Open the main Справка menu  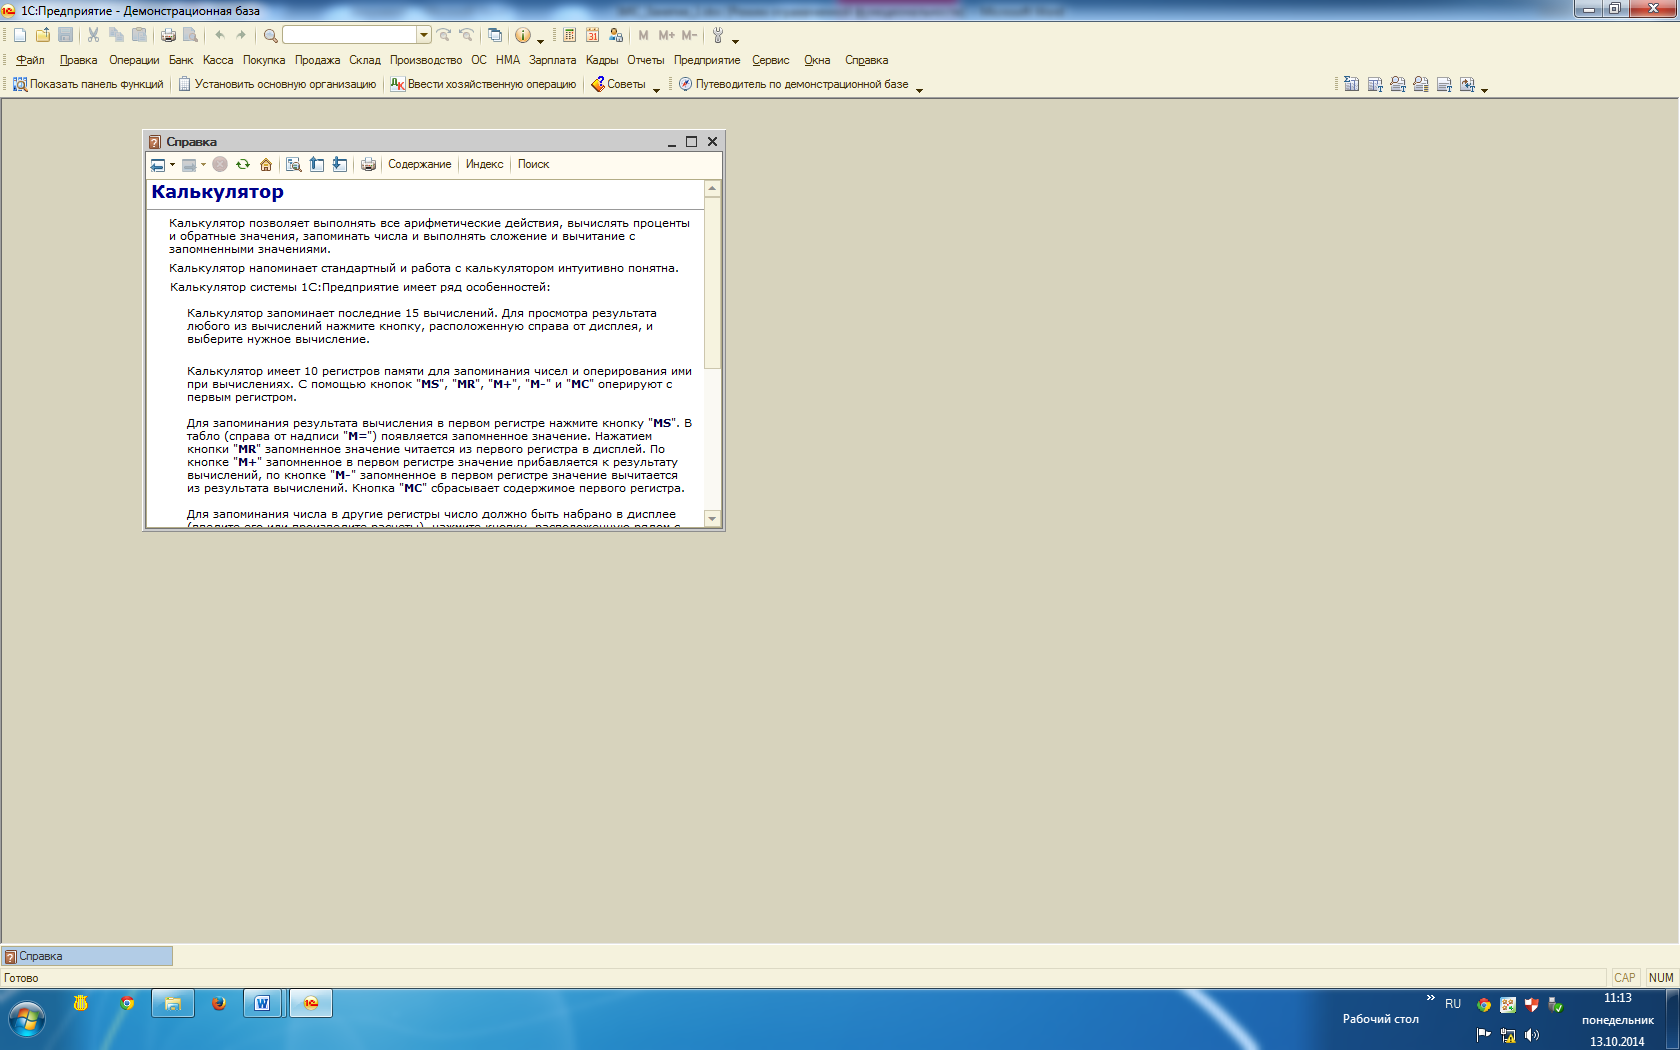click(x=866, y=60)
